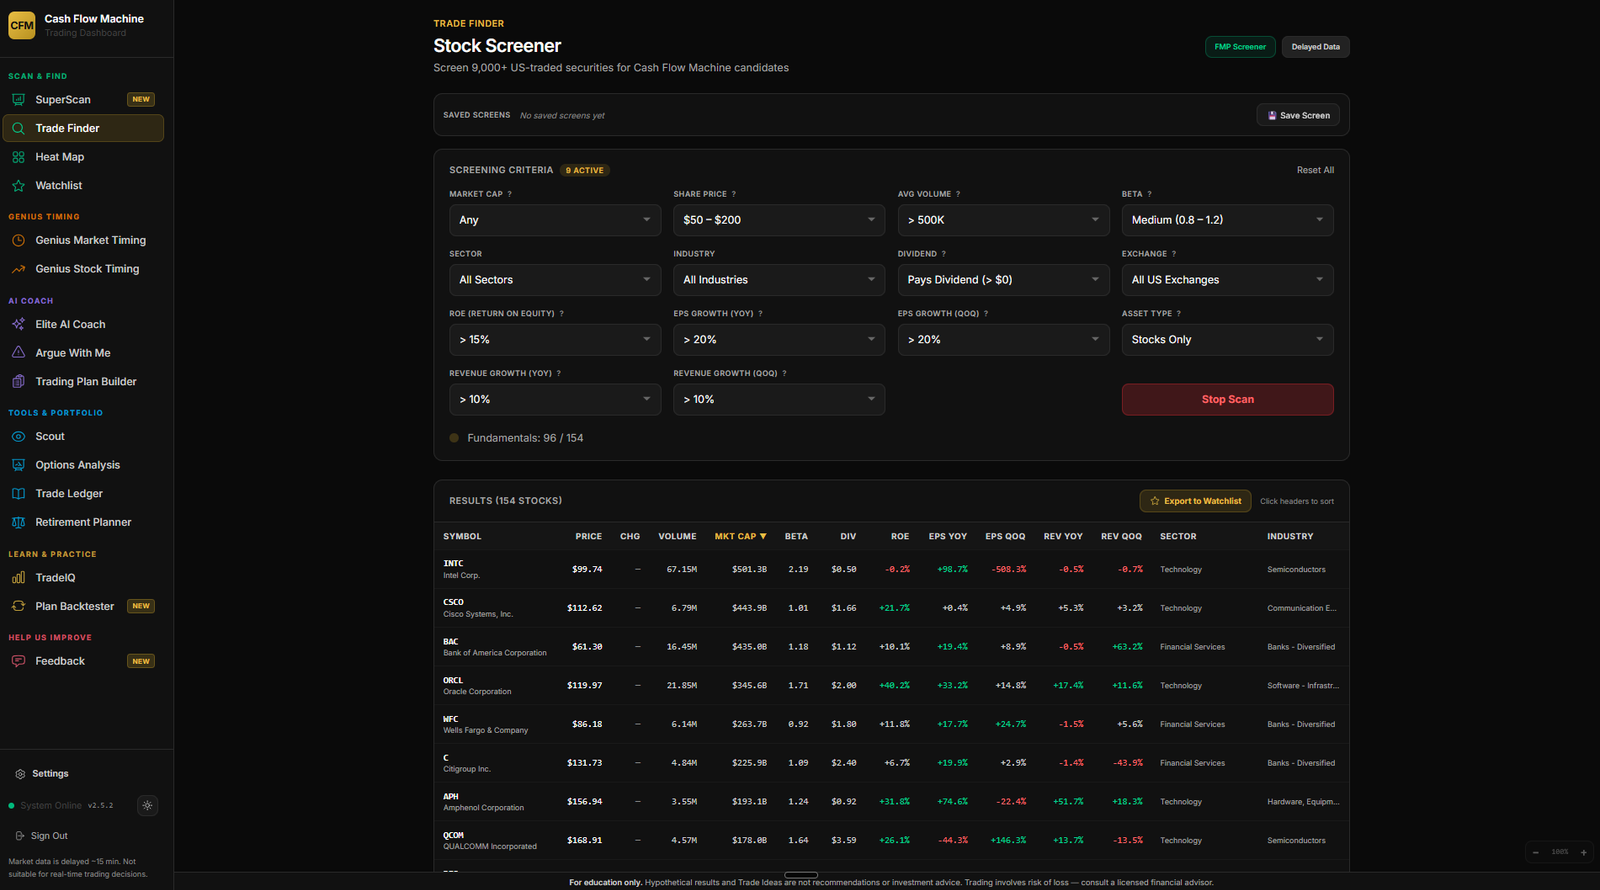Click the Elite AI Coach sparkle icon
This screenshot has width=1600, height=890.
coord(18,324)
